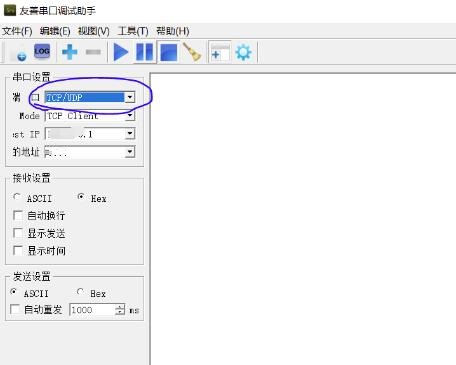
Task: Open the 视图(V) menu
Action: (94, 31)
